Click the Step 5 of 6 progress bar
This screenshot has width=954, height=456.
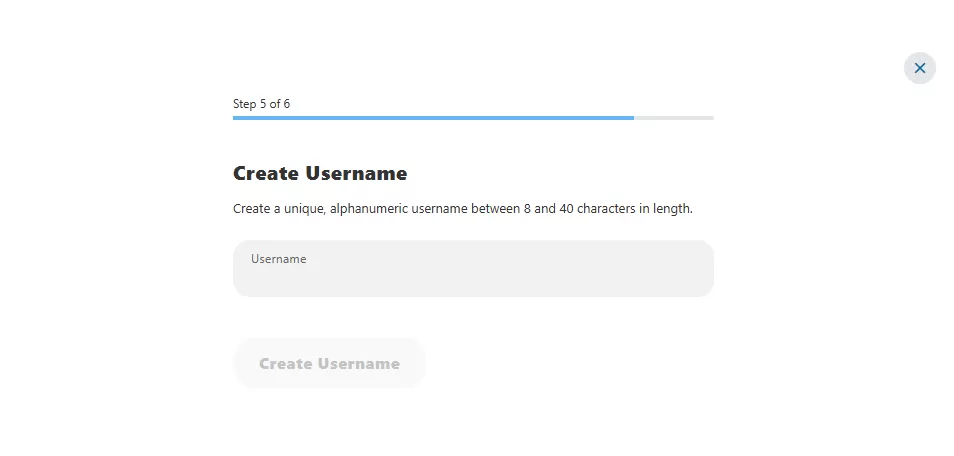(473, 118)
